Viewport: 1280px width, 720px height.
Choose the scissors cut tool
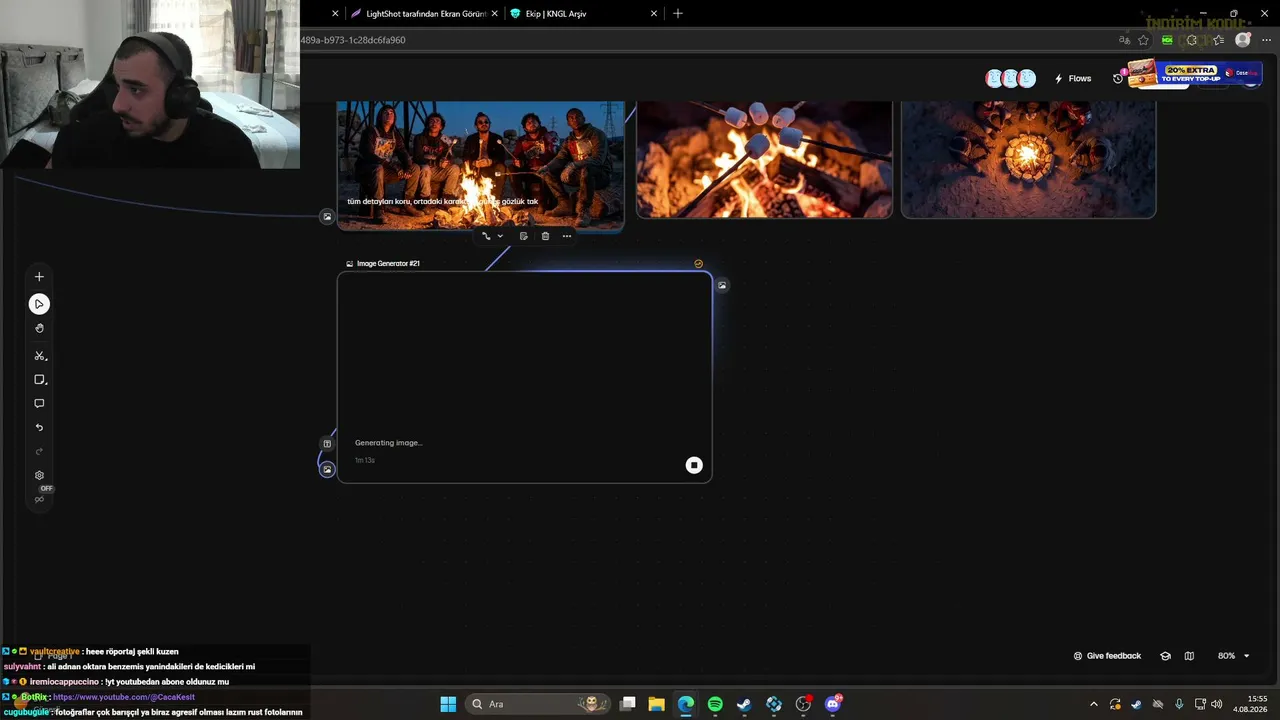pyautogui.click(x=40, y=356)
